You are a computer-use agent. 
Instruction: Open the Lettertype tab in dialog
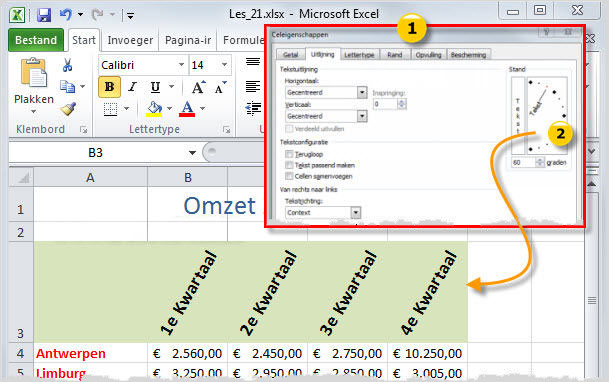click(x=359, y=55)
